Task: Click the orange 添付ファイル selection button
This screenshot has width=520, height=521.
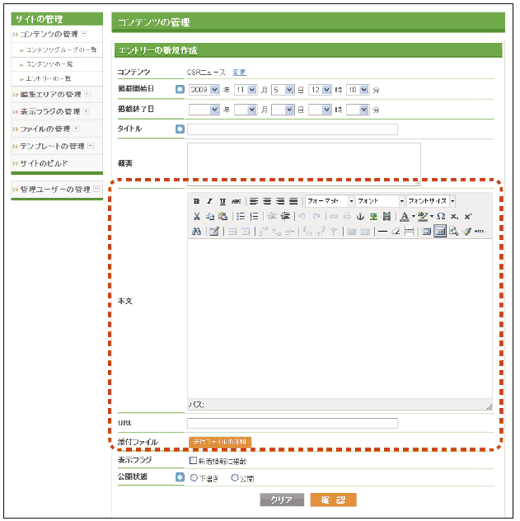Action: click(220, 442)
